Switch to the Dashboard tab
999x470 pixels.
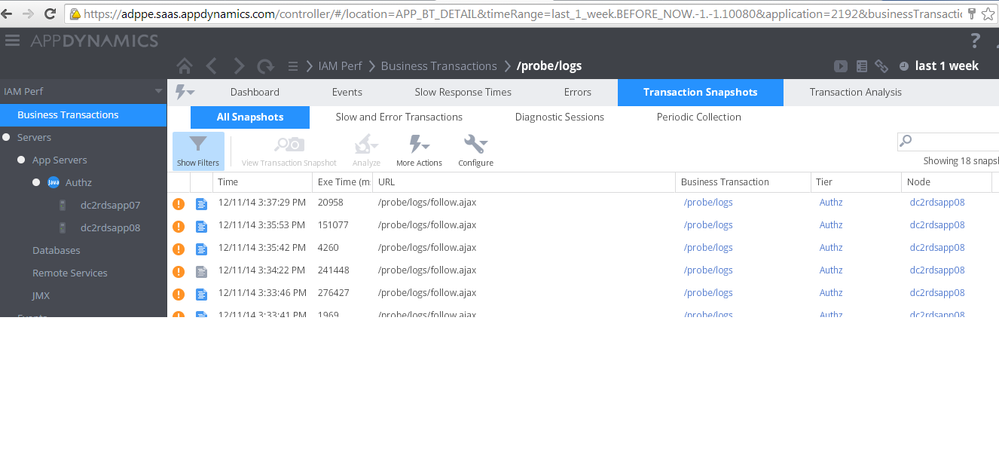pos(255,92)
